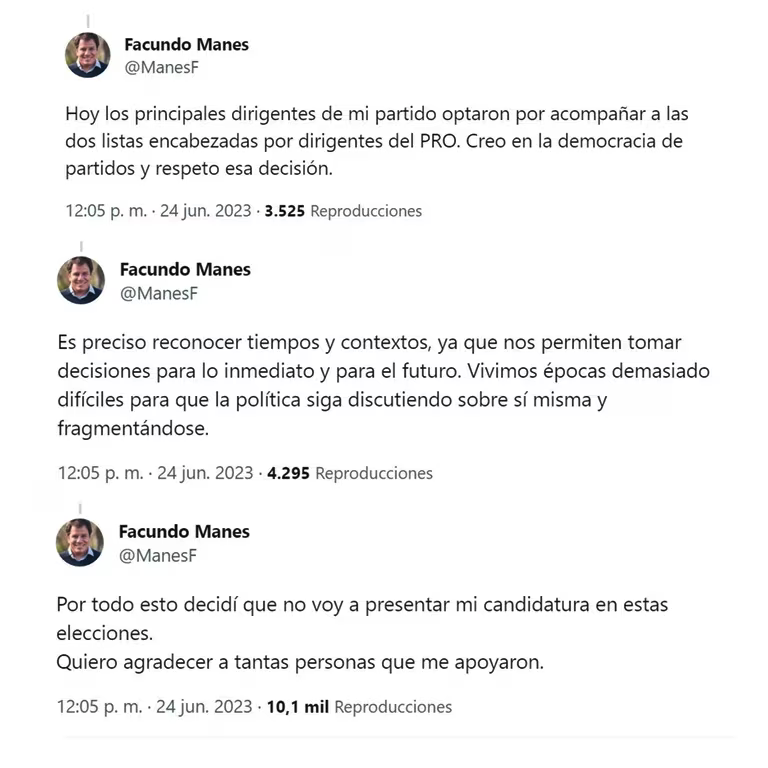Click the thread line above first avatar
The image size is (768, 768).
pos(88,21)
